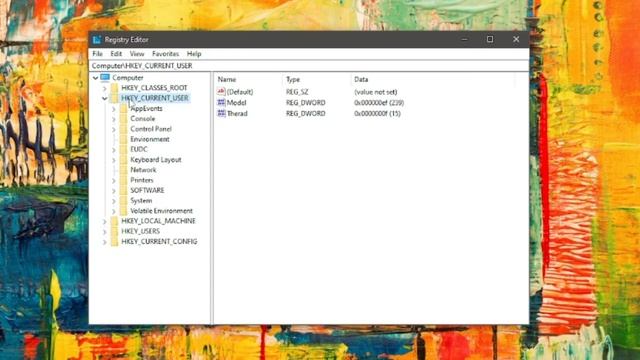The image size is (640, 360).
Task: Select the Computer tree label
Action: click(x=128, y=78)
